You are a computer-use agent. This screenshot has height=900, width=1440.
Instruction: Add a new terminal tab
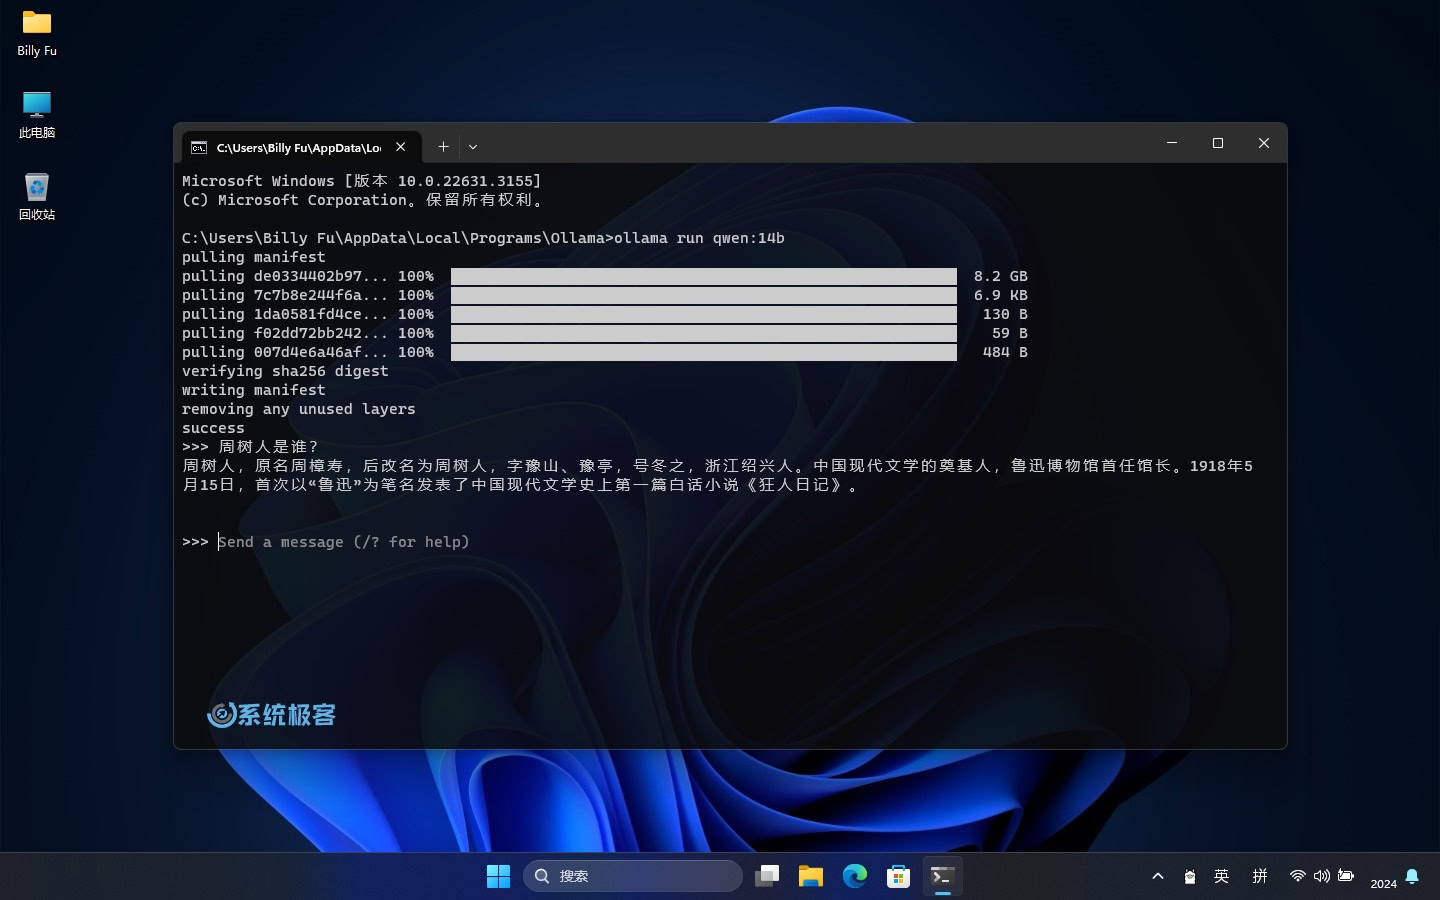(443, 147)
